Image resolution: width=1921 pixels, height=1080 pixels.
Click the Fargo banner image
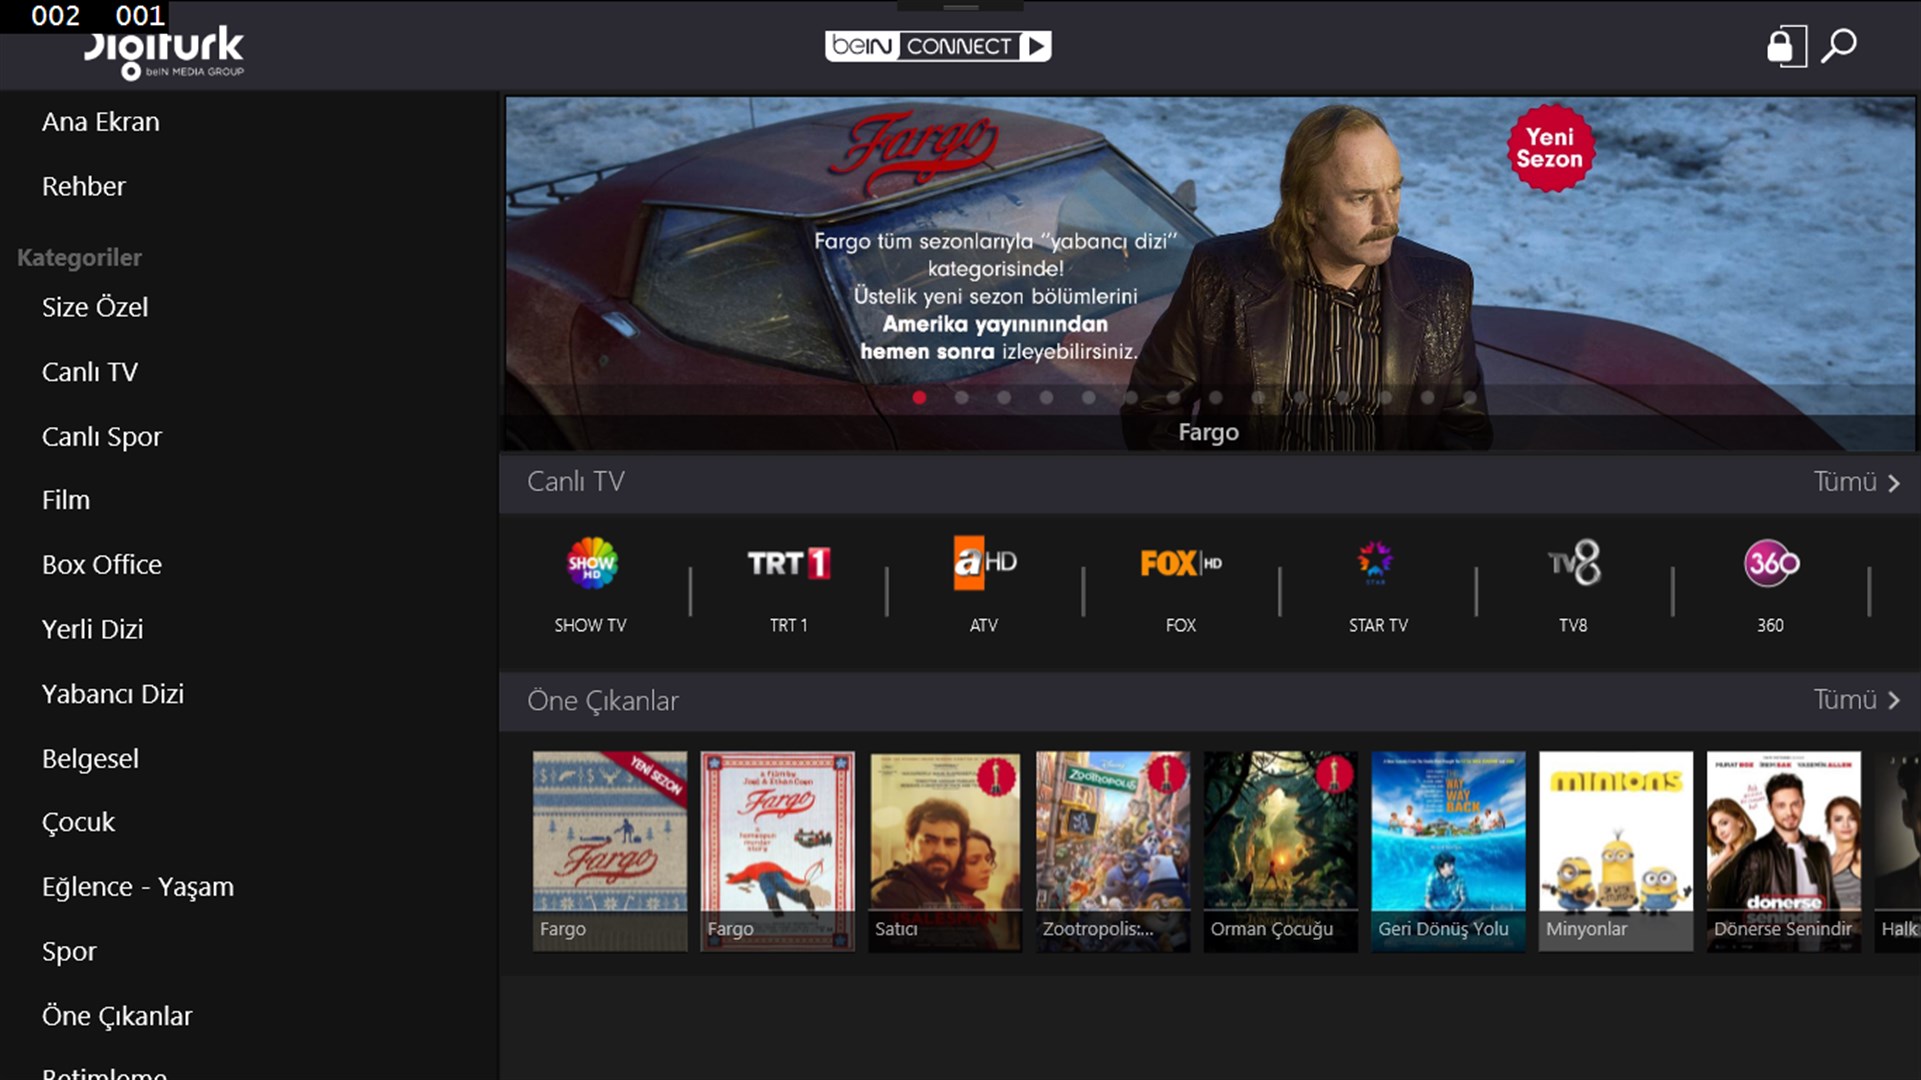point(1210,273)
